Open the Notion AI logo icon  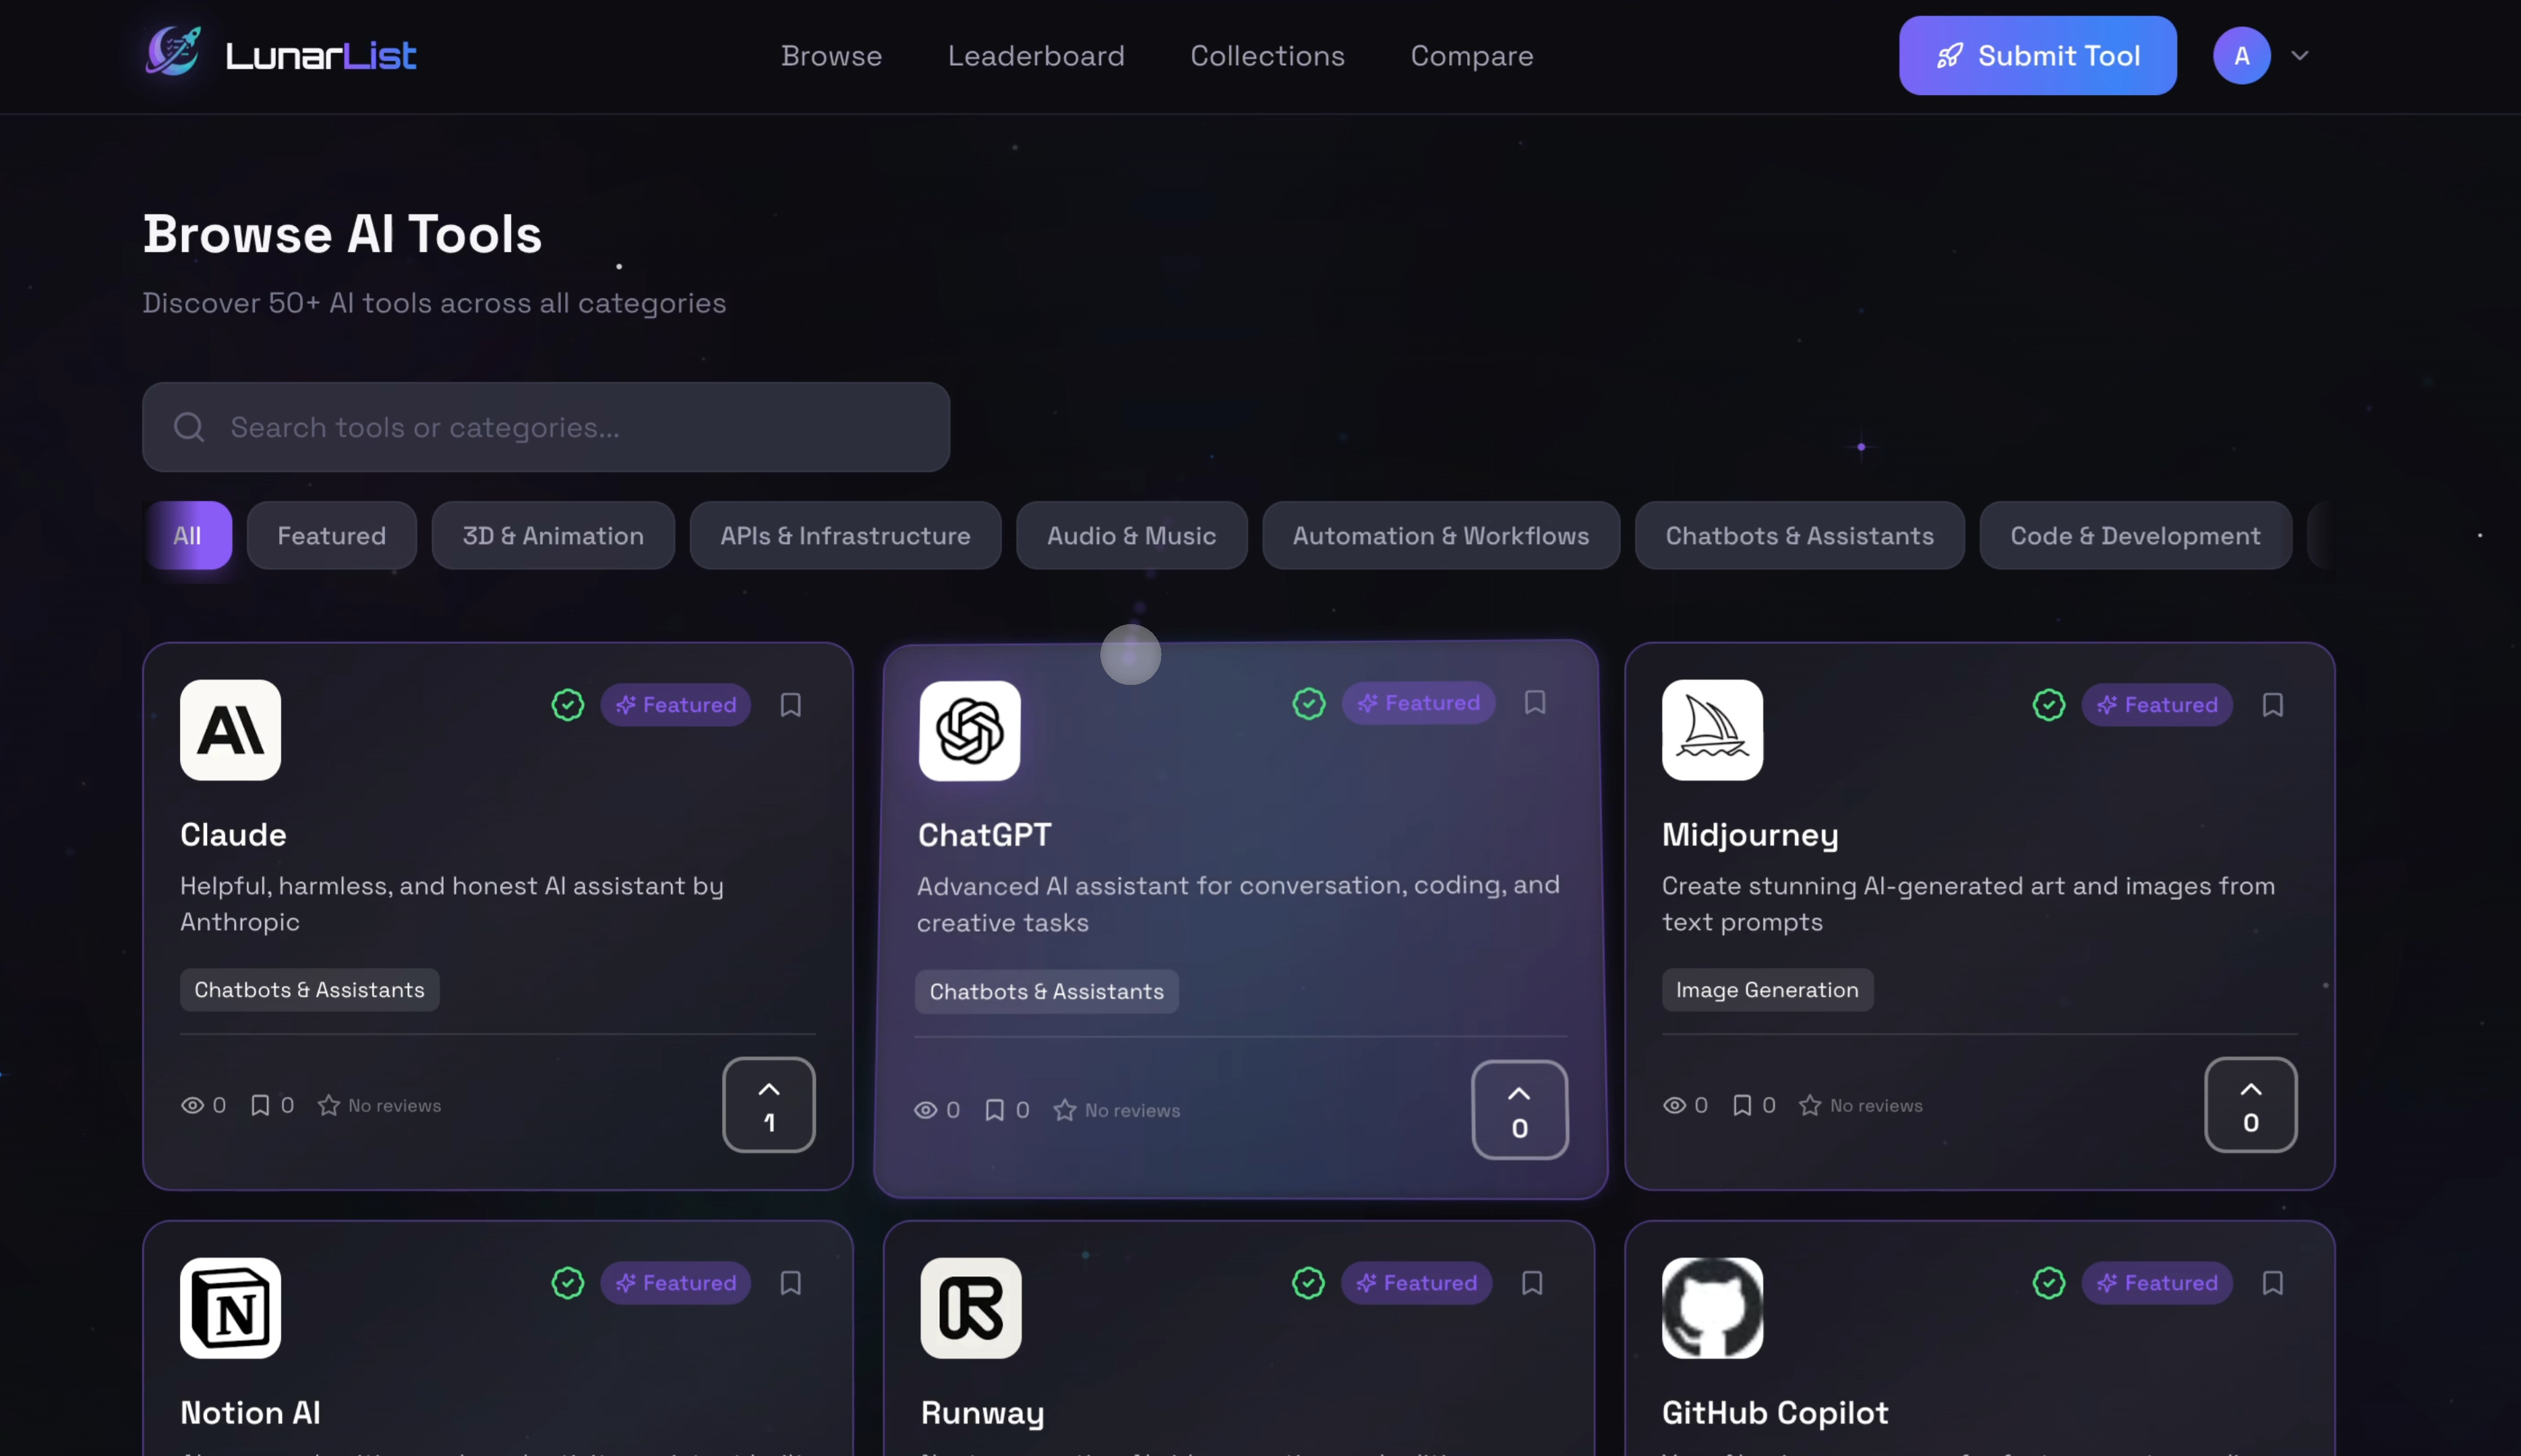230,1307
